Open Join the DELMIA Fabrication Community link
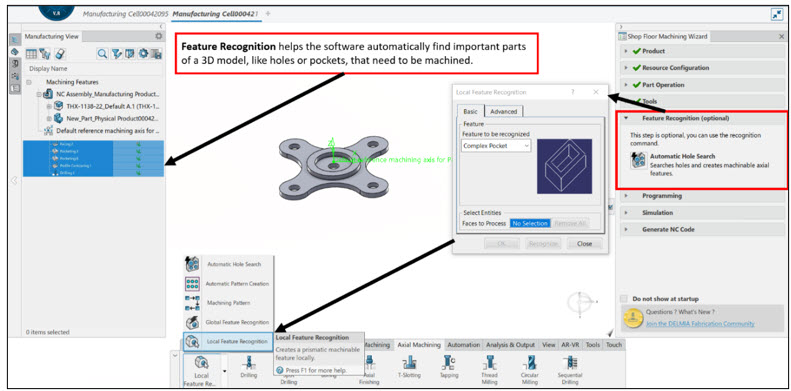Screen dimensions: 791x391 point(700,323)
